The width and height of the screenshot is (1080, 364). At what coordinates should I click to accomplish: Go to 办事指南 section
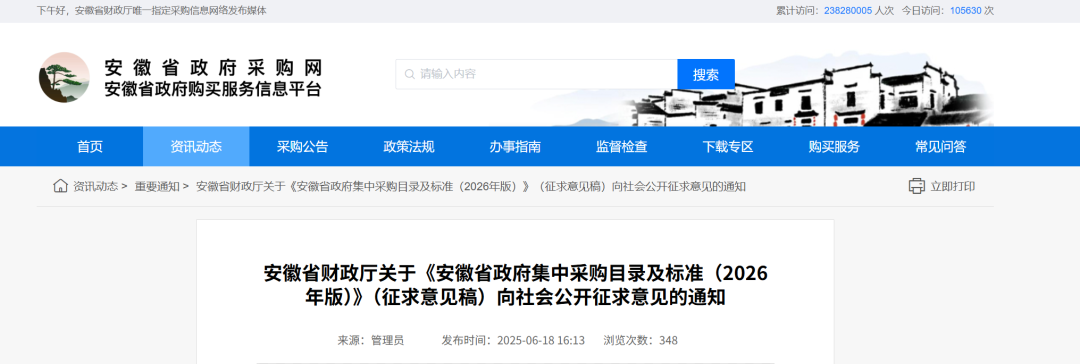point(515,146)
